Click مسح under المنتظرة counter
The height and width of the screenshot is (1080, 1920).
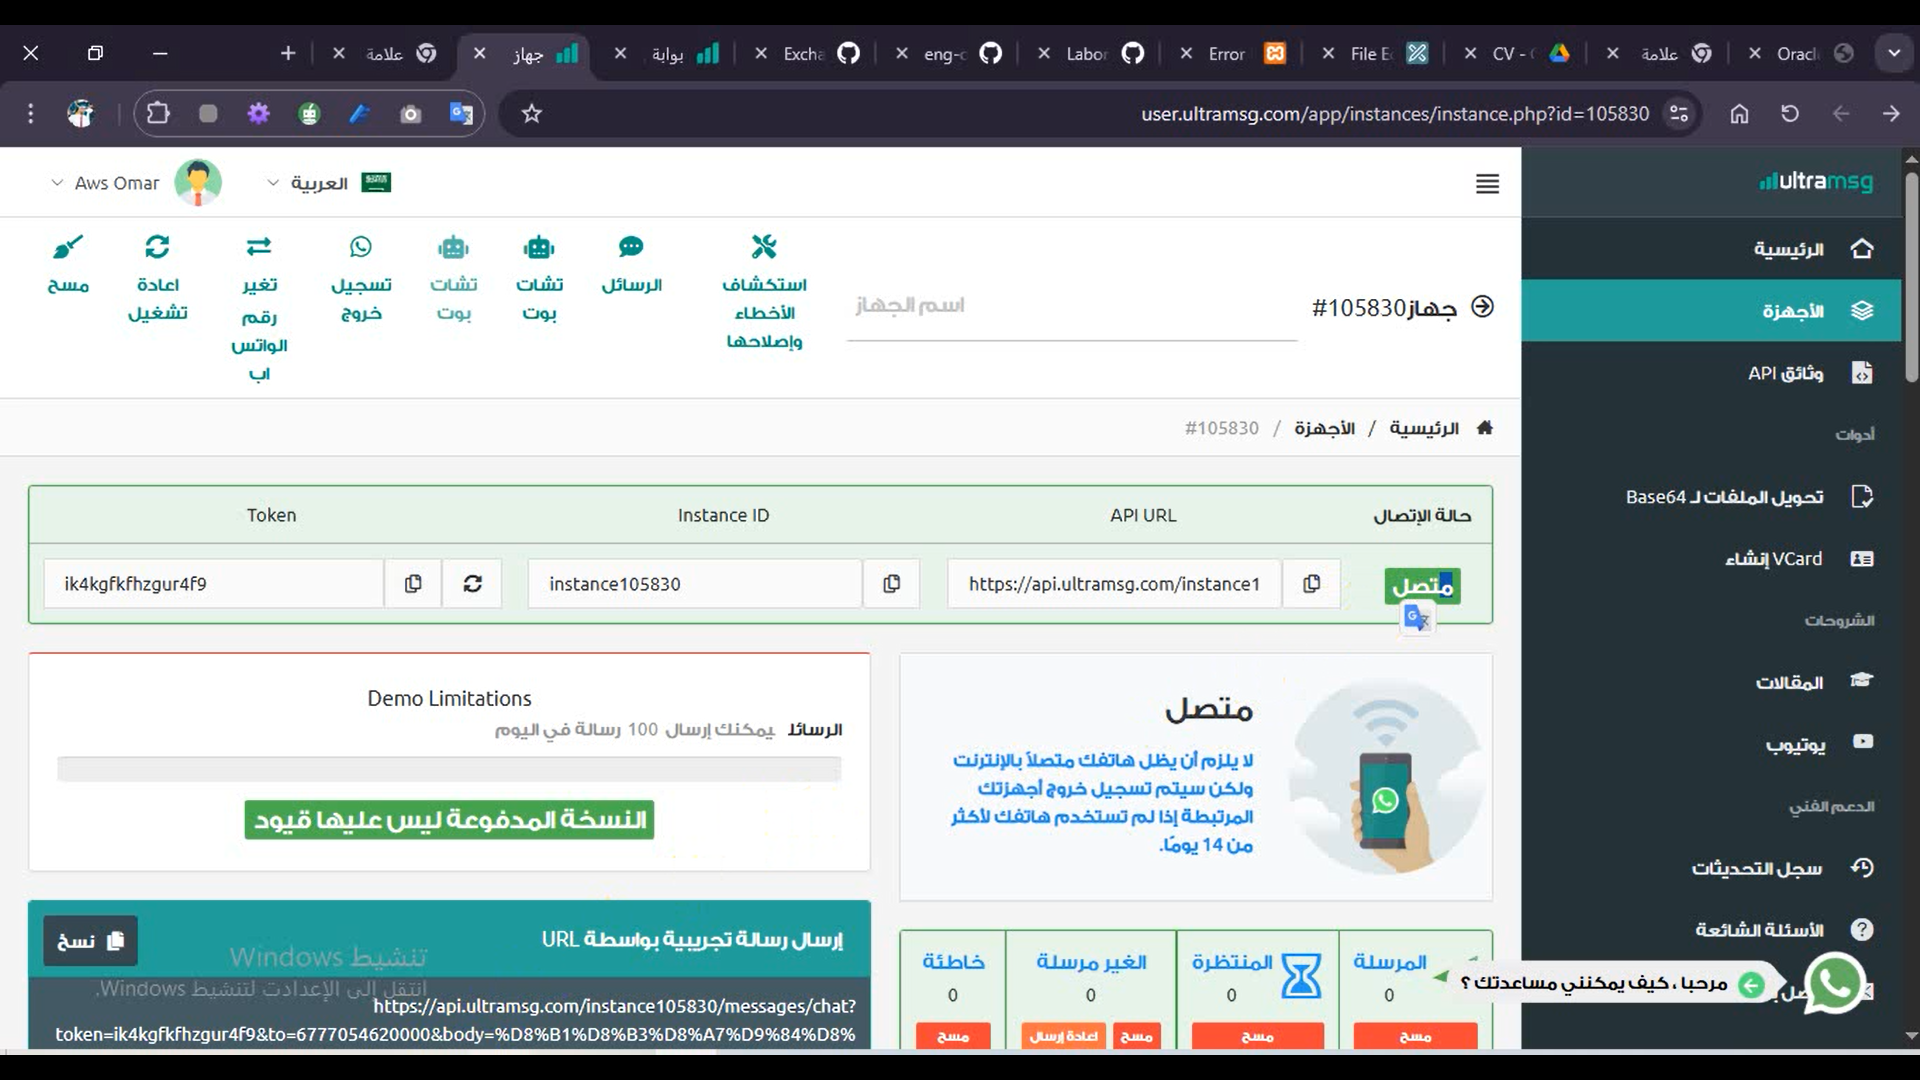click(1257, 1036)
